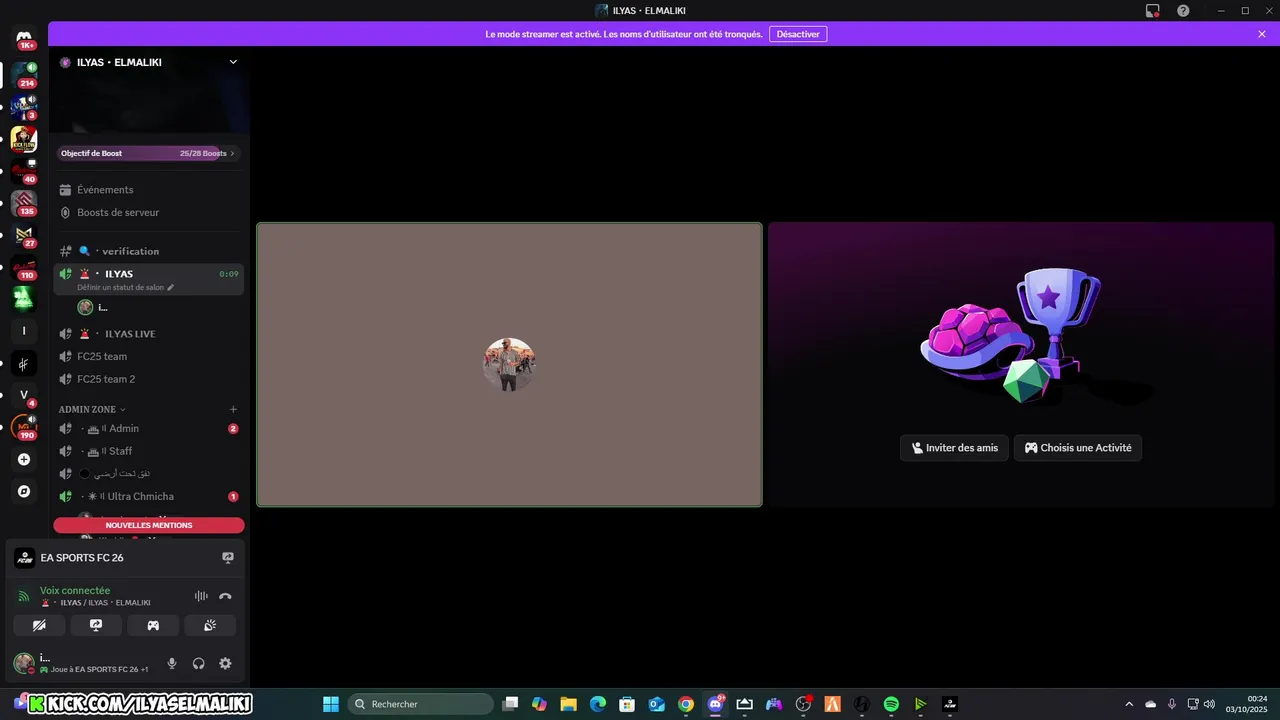Join the Staff voice channel
Viewport: 1280px width, 720px height.
[148, 451]
